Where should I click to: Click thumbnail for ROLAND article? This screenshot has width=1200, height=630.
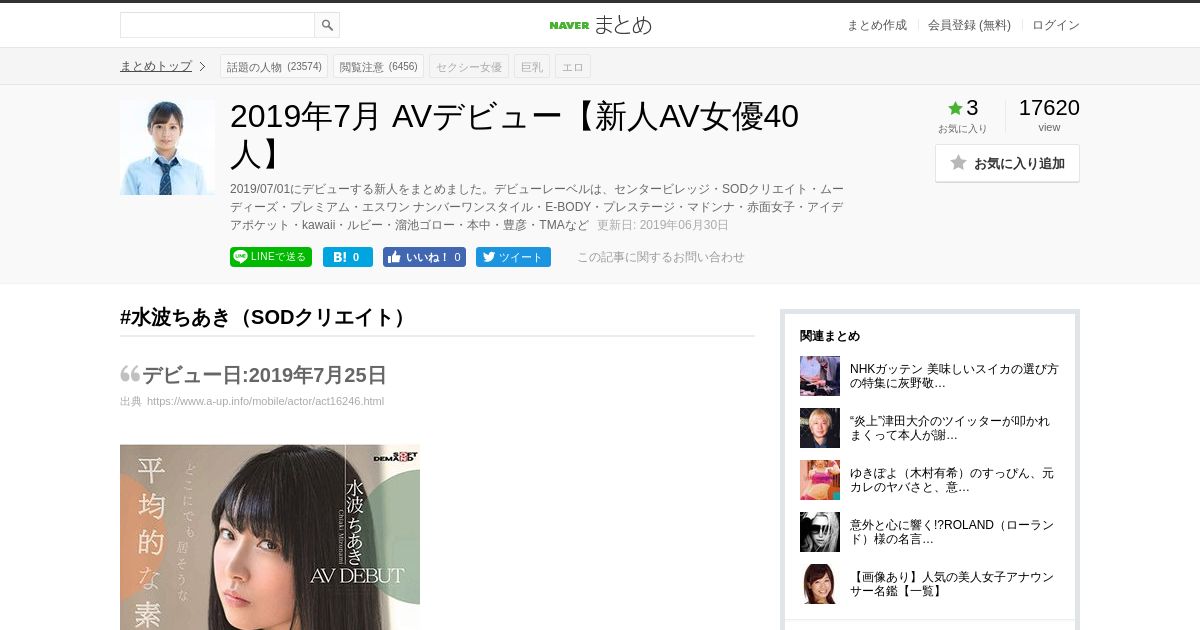(820, 532)
